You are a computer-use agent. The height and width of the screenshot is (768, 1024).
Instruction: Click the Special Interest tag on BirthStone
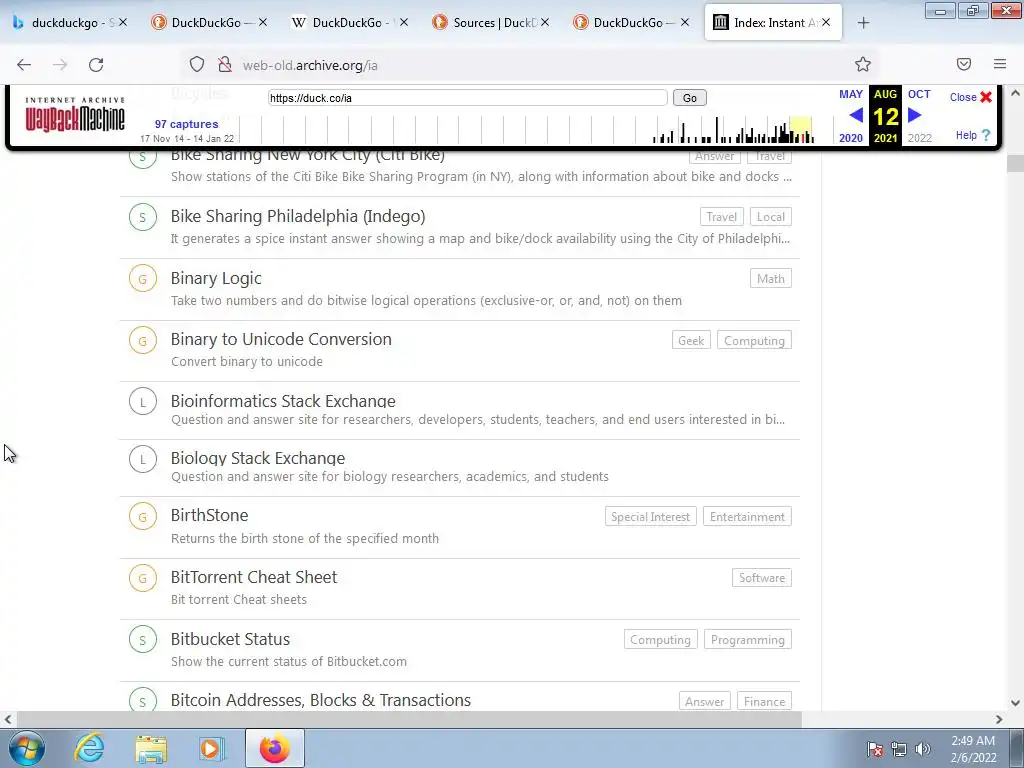650,517
